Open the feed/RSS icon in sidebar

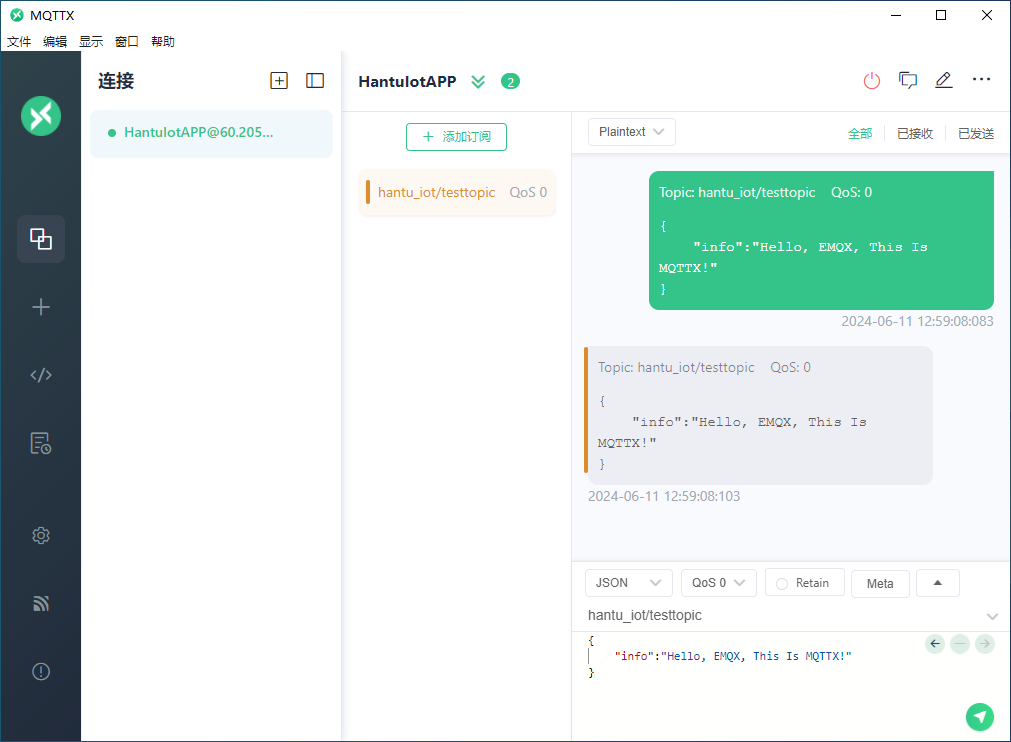point(41,603)
